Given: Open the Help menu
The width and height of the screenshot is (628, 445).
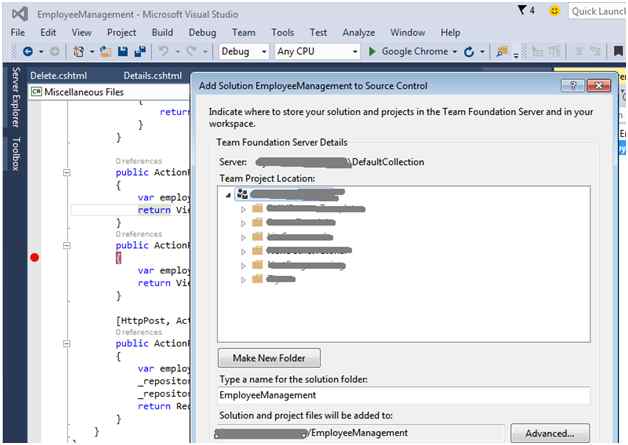Looking at the screenshot, I should [450, 32].
